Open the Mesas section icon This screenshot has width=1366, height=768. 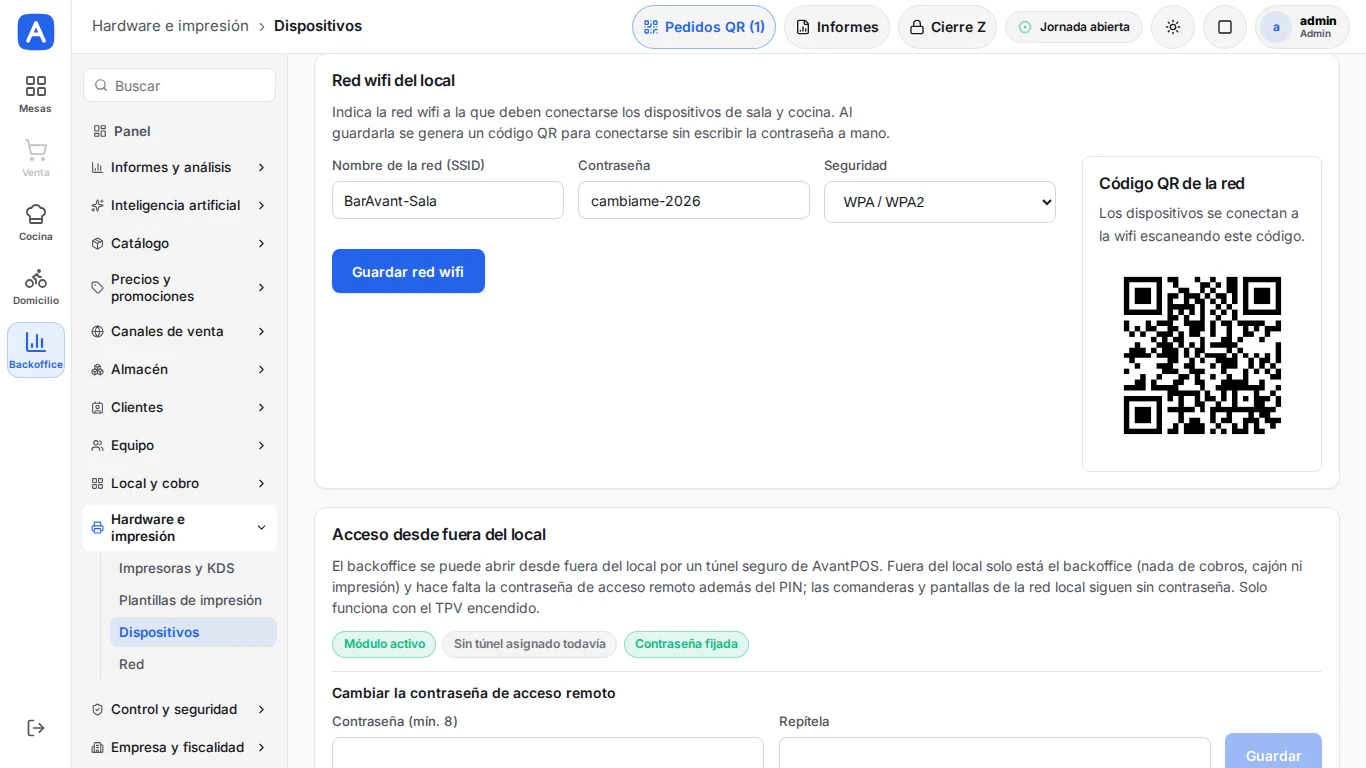[x=36, y=94]
